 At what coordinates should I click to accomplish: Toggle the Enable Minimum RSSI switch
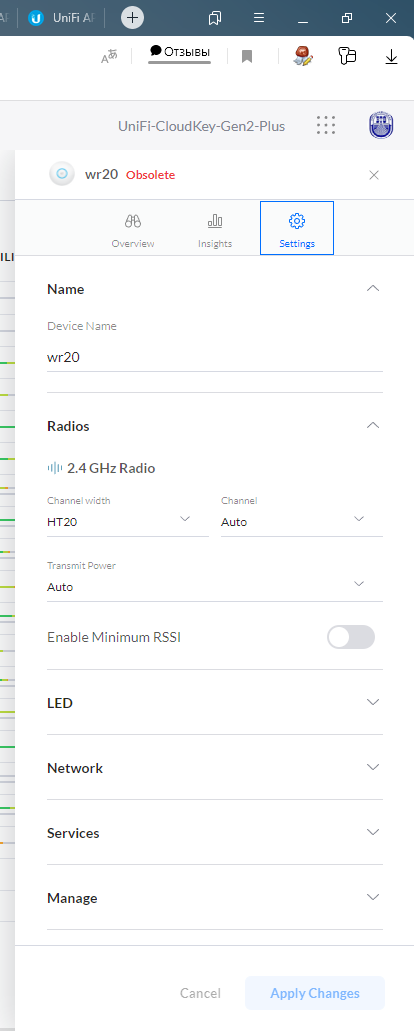[351, 637]
